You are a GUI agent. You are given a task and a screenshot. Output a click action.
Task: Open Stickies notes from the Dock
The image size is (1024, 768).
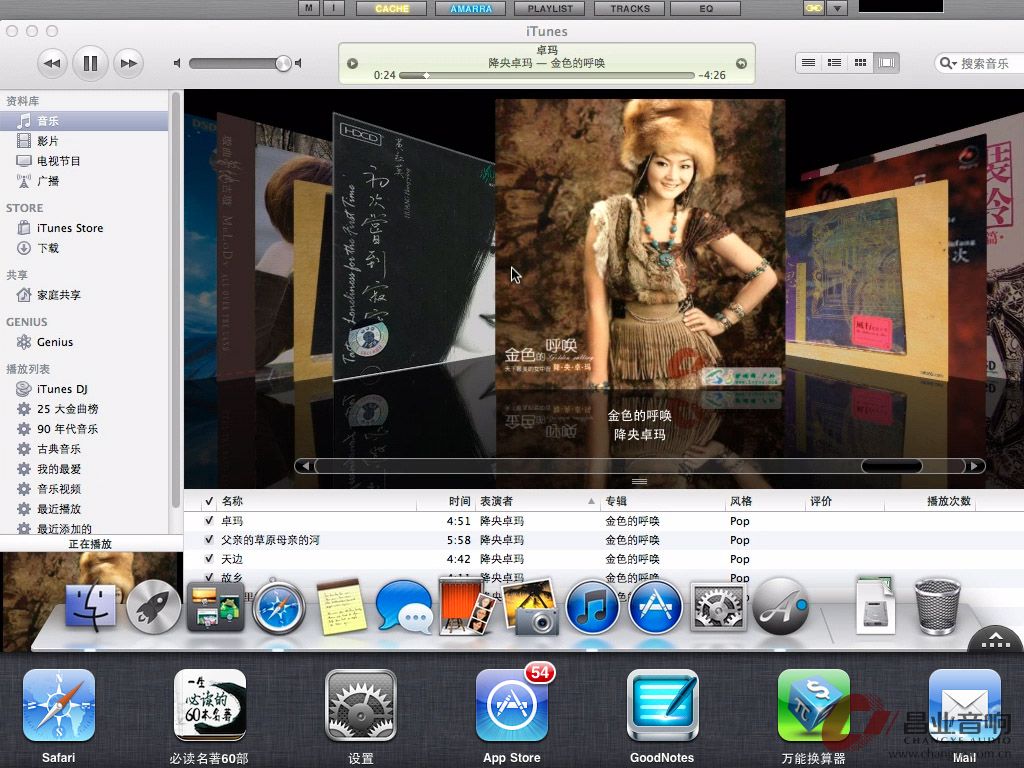click(341, 607)
